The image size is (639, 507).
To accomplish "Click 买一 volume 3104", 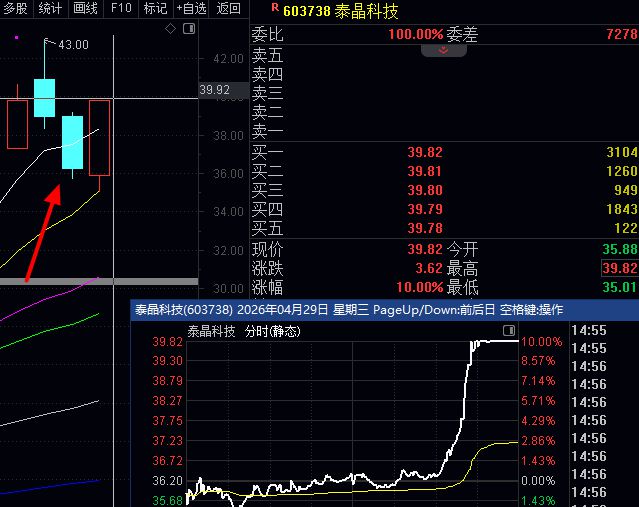I will coord(622,152).
